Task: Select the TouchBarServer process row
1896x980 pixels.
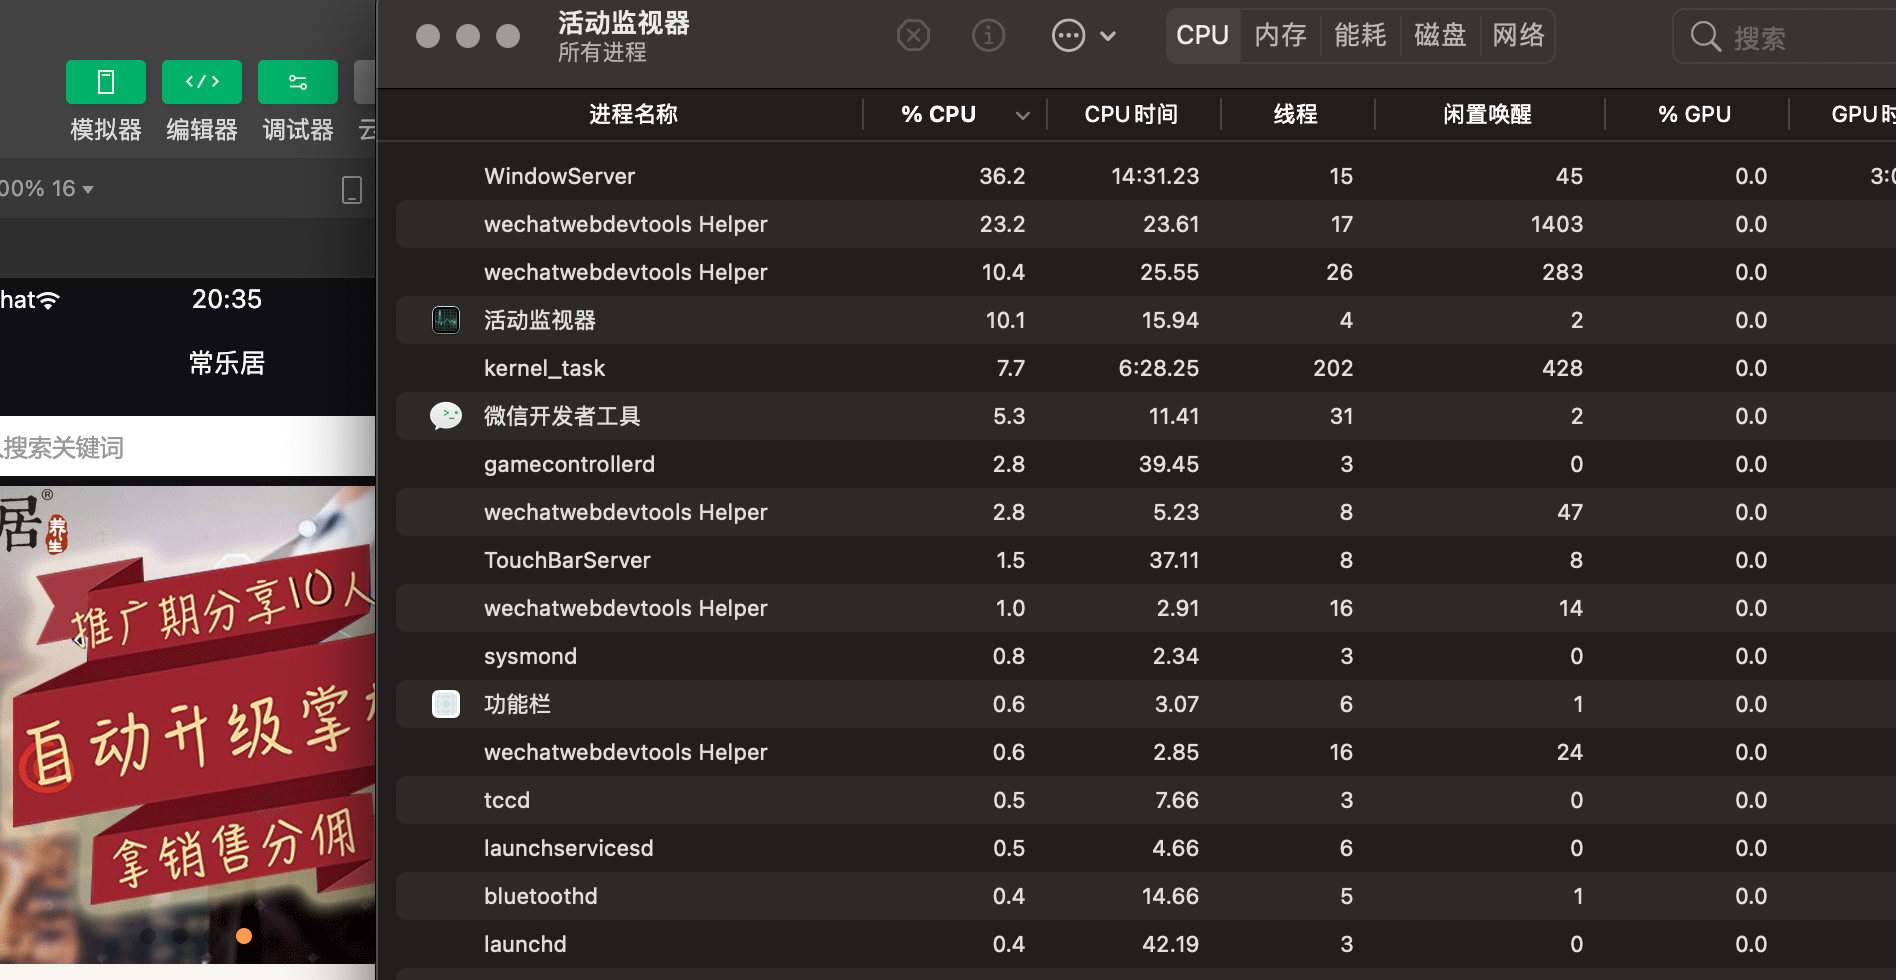Action: [1146, 560]
